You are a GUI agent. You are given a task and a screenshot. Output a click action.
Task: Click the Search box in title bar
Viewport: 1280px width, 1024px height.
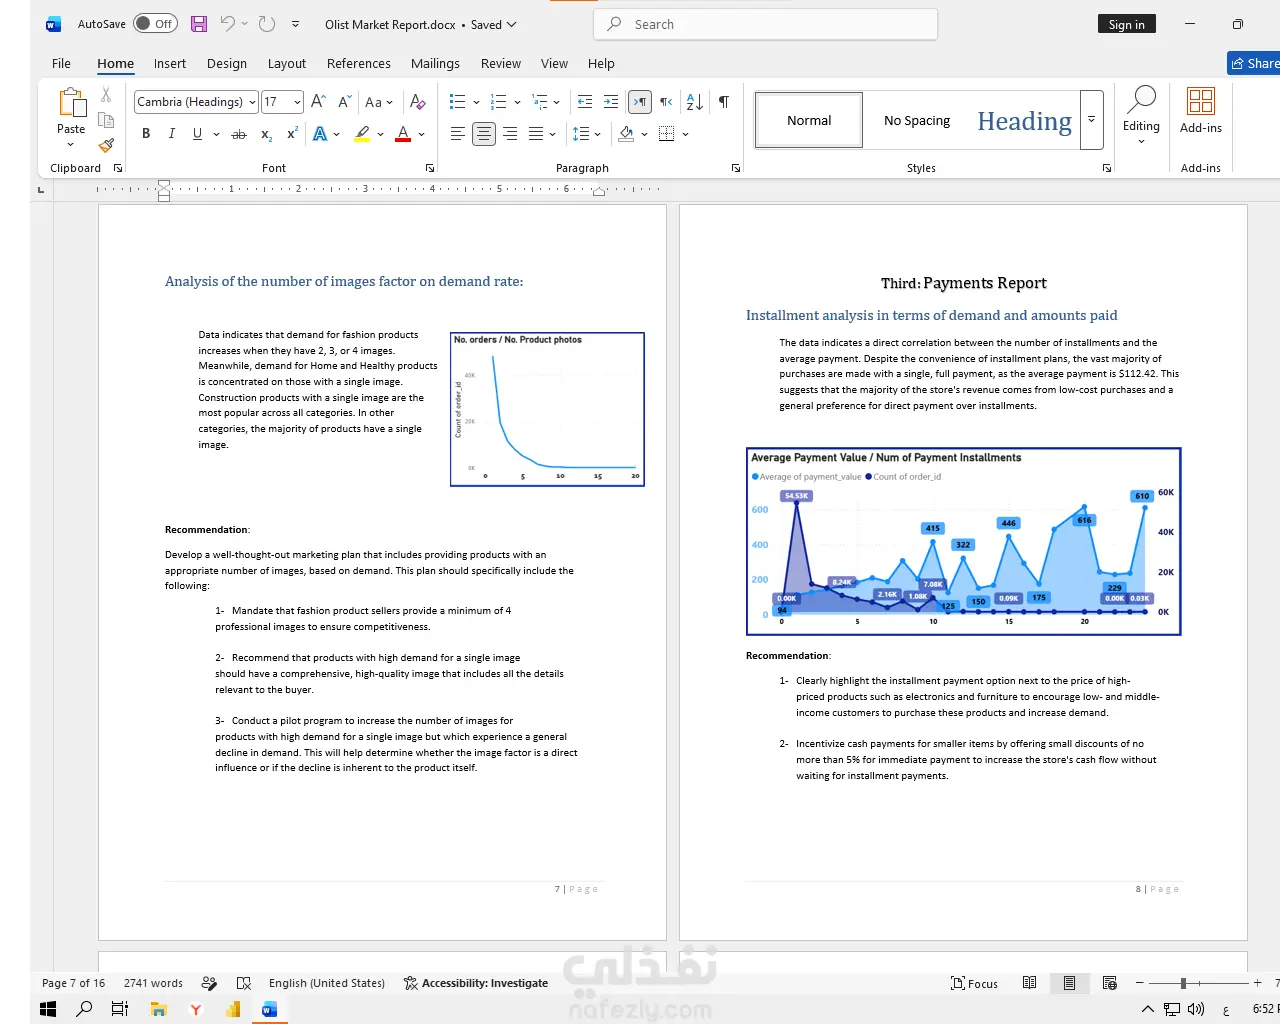766,24
